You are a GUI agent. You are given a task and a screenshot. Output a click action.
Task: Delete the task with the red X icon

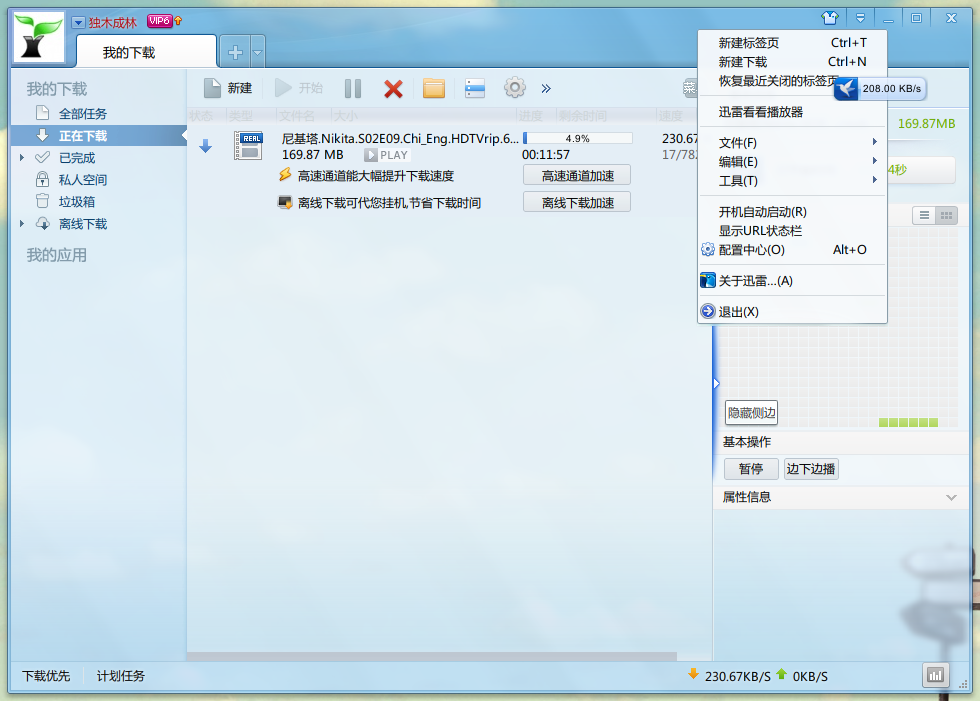click(393, 89)
